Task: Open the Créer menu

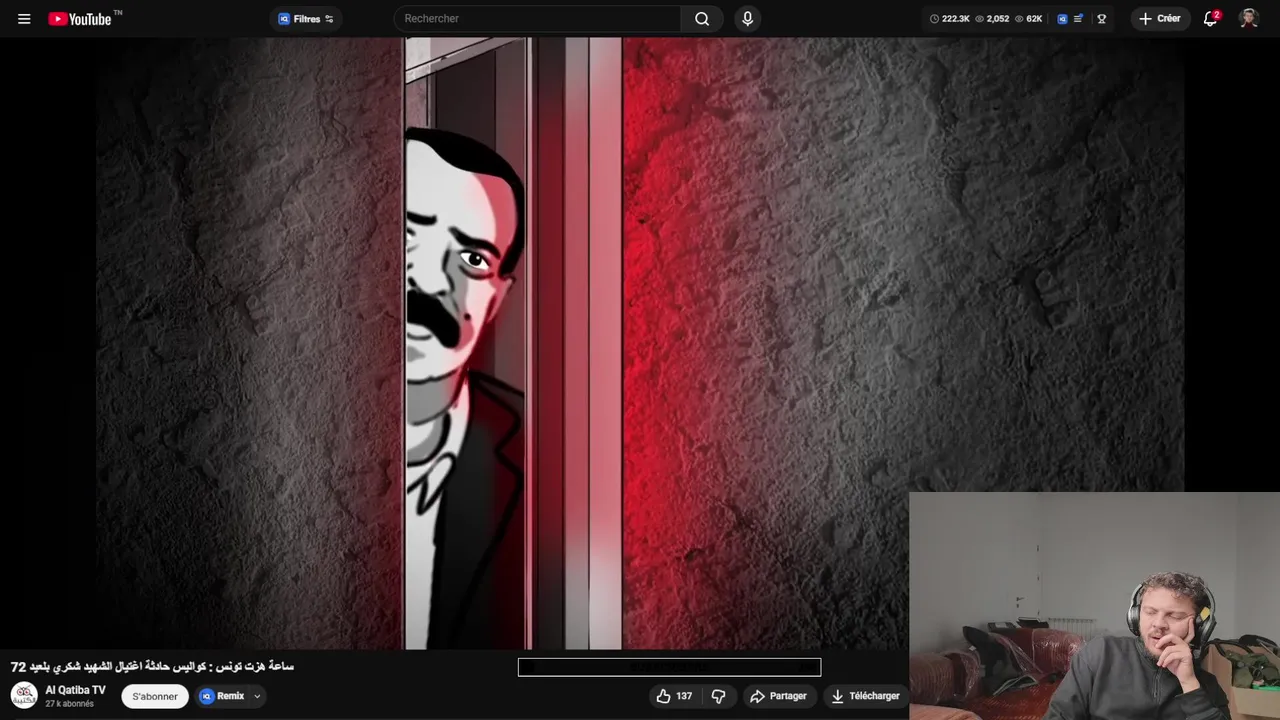Action: 1160,19
